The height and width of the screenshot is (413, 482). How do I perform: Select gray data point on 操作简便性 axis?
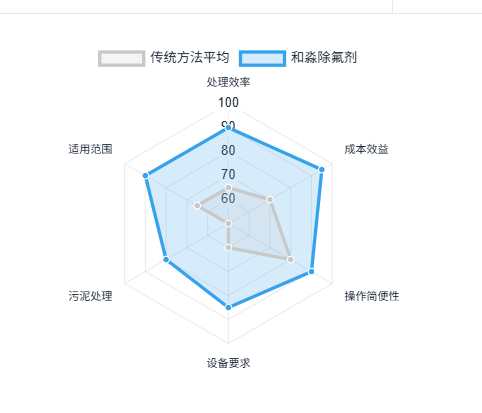[291, 260]
